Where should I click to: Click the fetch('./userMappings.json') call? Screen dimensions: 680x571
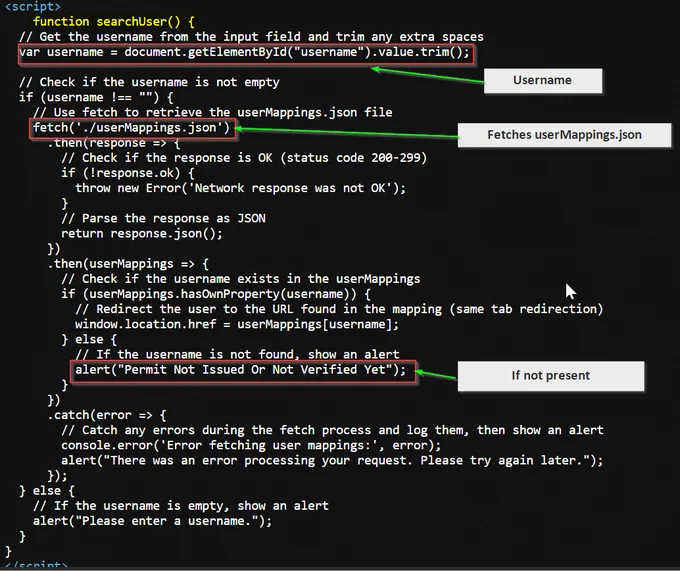click(131, 128)
